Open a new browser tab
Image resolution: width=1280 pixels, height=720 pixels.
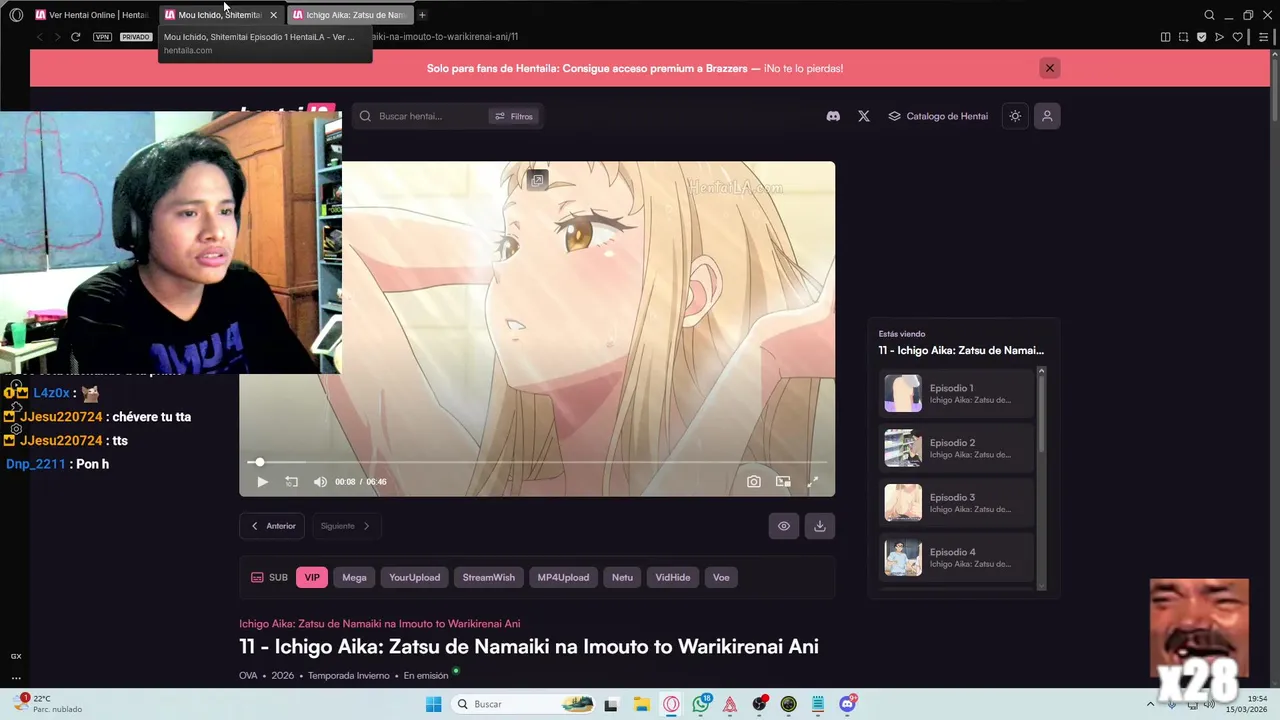(422, 15)
